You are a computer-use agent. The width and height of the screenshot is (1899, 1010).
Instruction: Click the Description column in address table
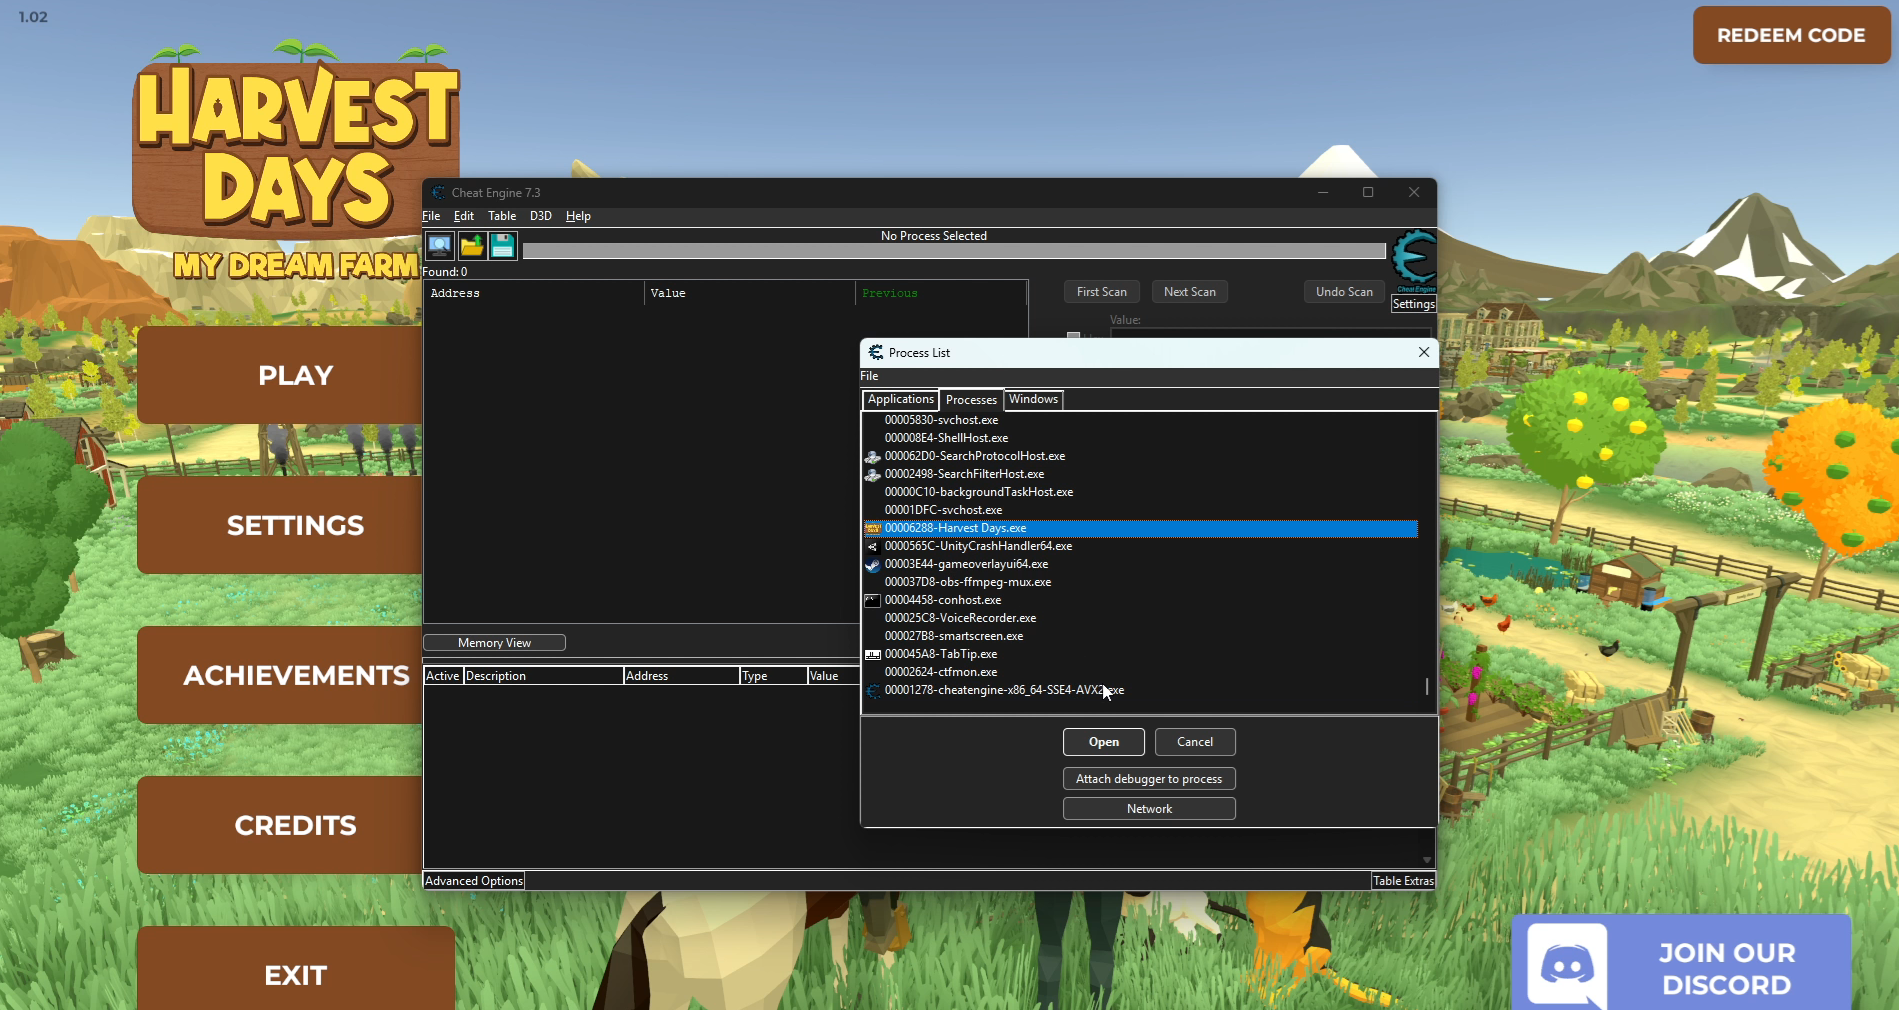tap(543, 676)
